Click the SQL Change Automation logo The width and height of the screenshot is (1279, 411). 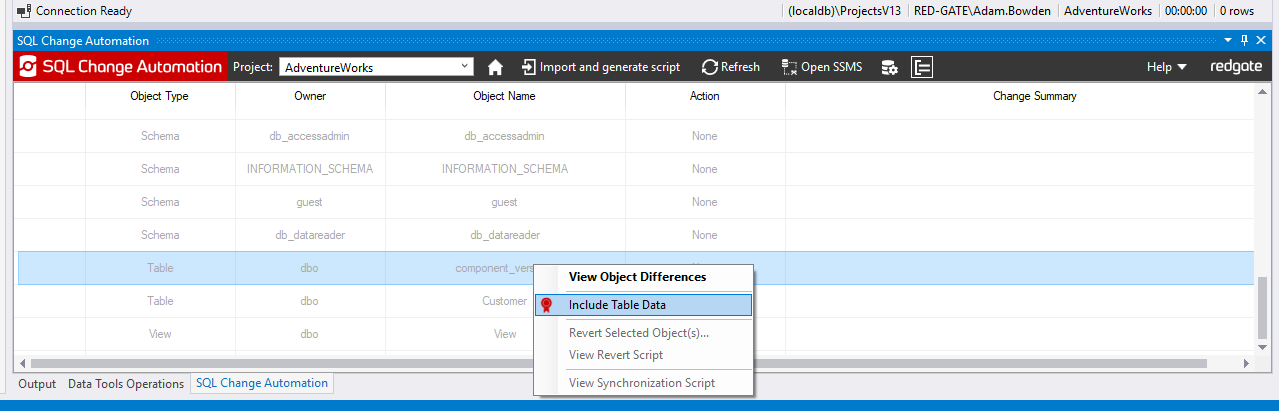[120, 67]
